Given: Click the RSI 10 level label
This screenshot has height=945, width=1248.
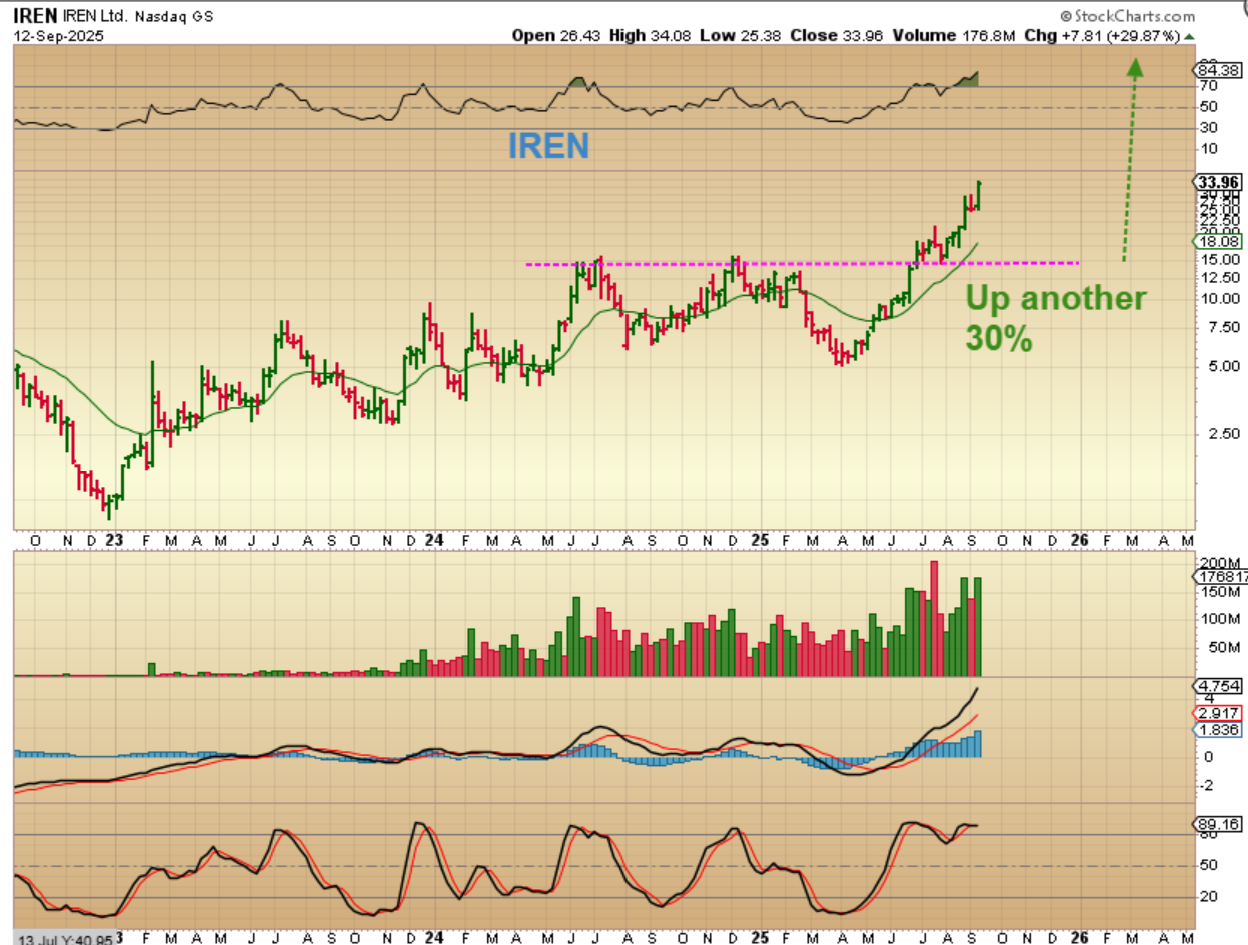Looking at the screenshot, I should tap(1208, 149).
